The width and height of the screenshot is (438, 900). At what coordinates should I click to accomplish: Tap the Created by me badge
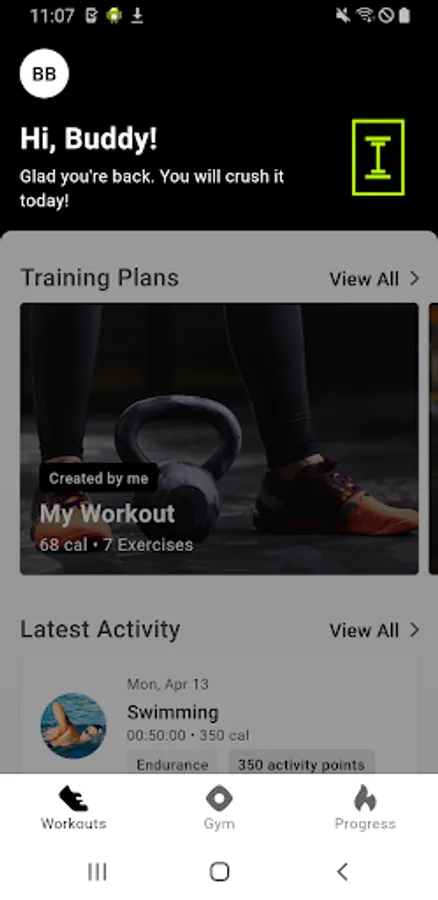point(99,478)
